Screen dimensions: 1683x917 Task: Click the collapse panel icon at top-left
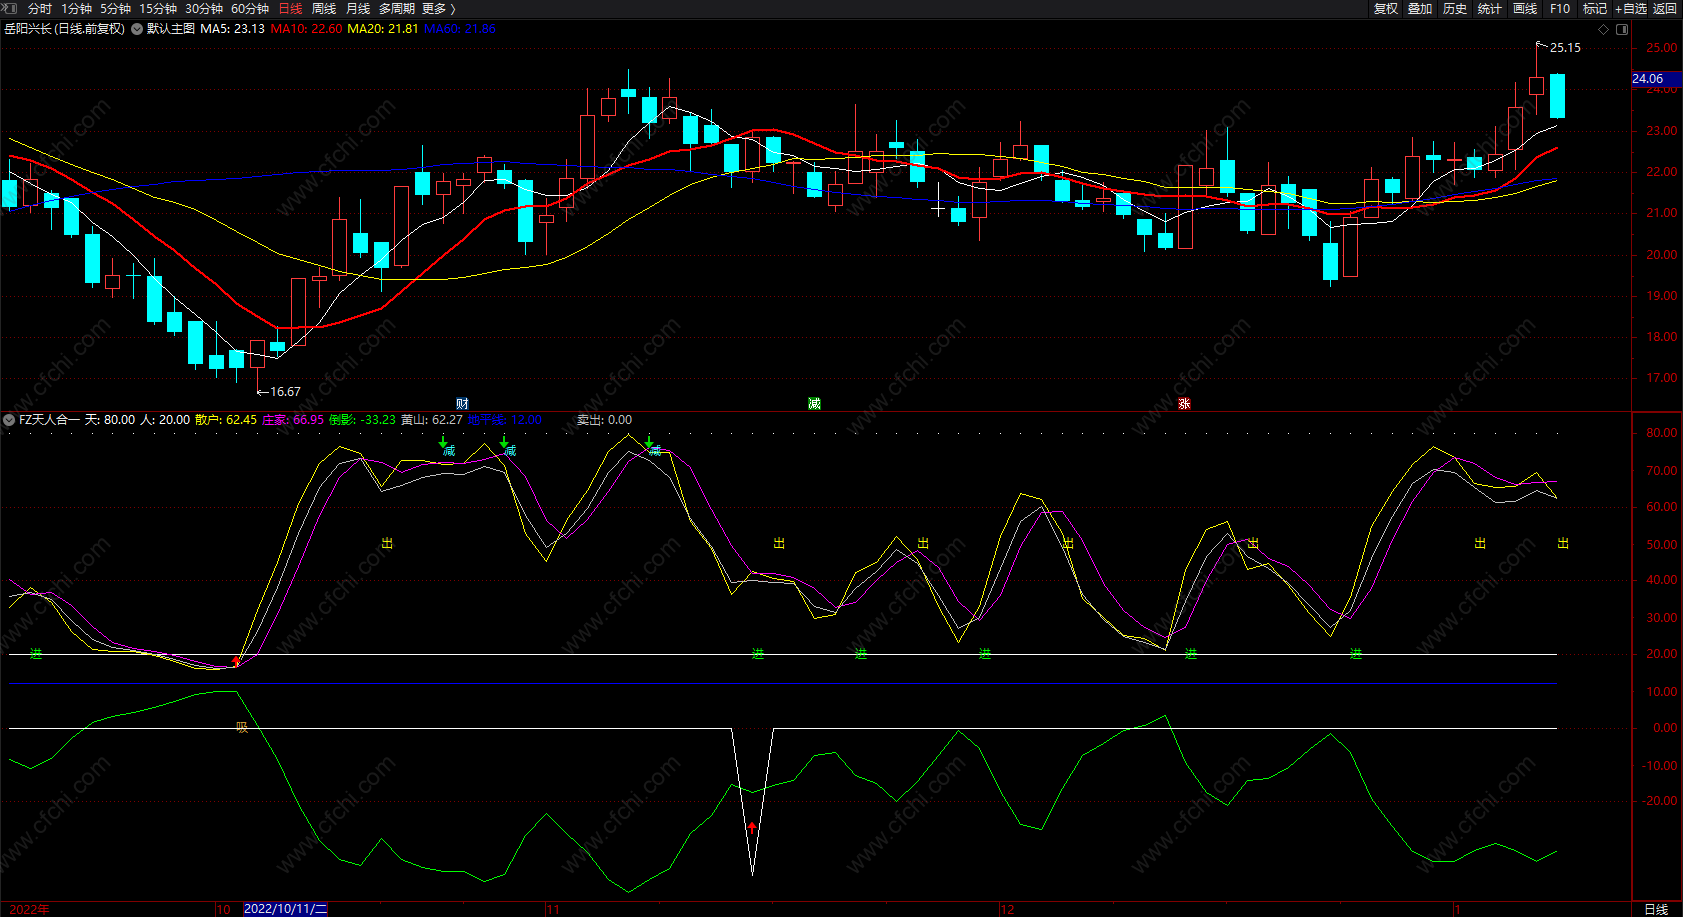(9, 8)
